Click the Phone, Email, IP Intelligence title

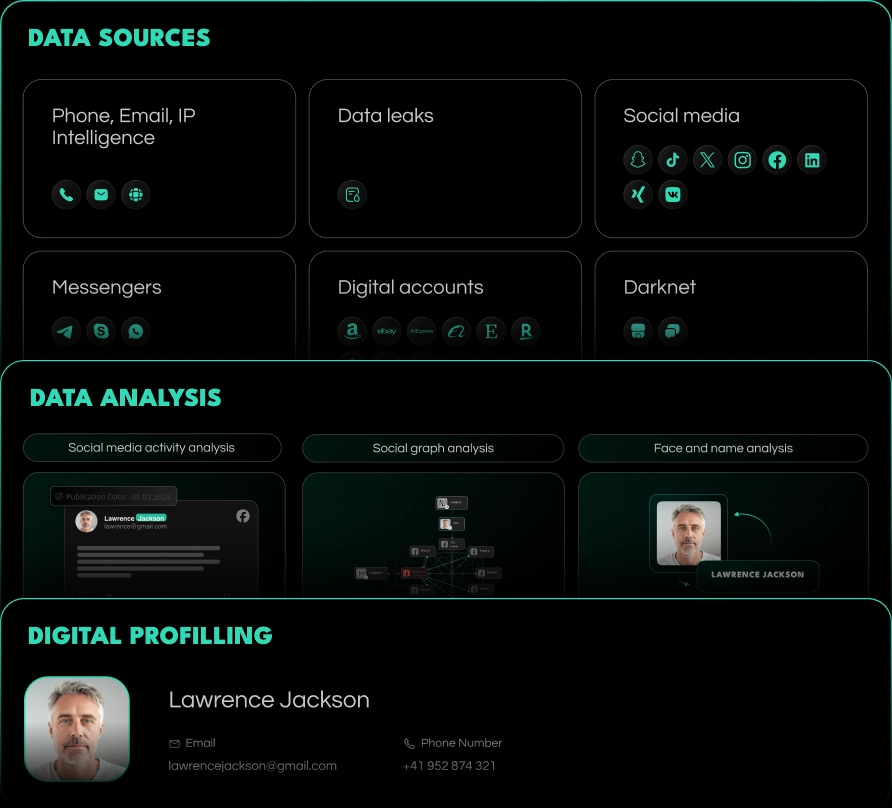123,127
